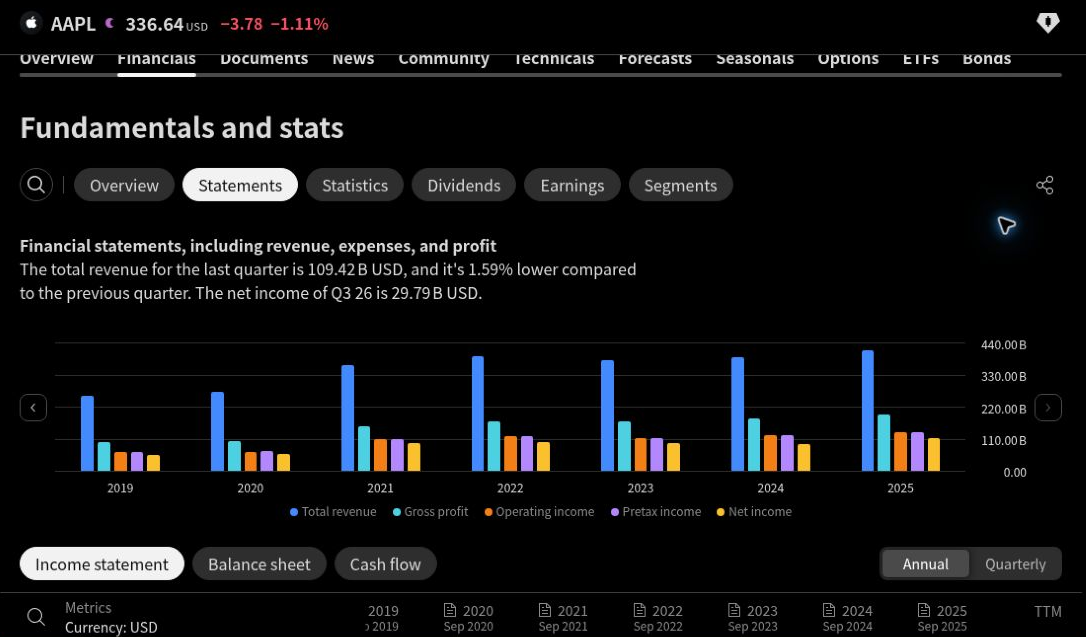The width and height of the screenshot is (1086, 637).
Task: Open the 2021 report document icon
Action: point(545,610)
